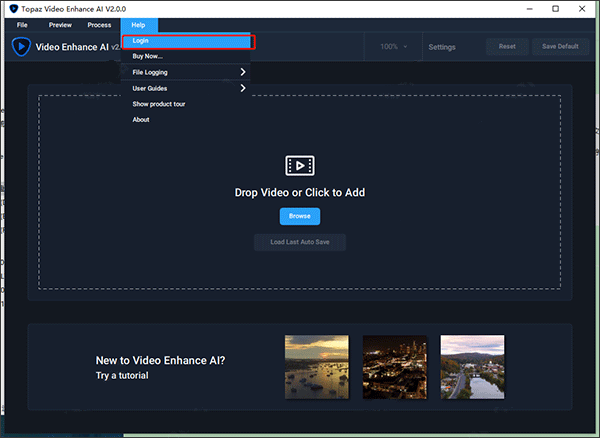
Task: Open the Process menu
Action: click(x=99, y=25)
